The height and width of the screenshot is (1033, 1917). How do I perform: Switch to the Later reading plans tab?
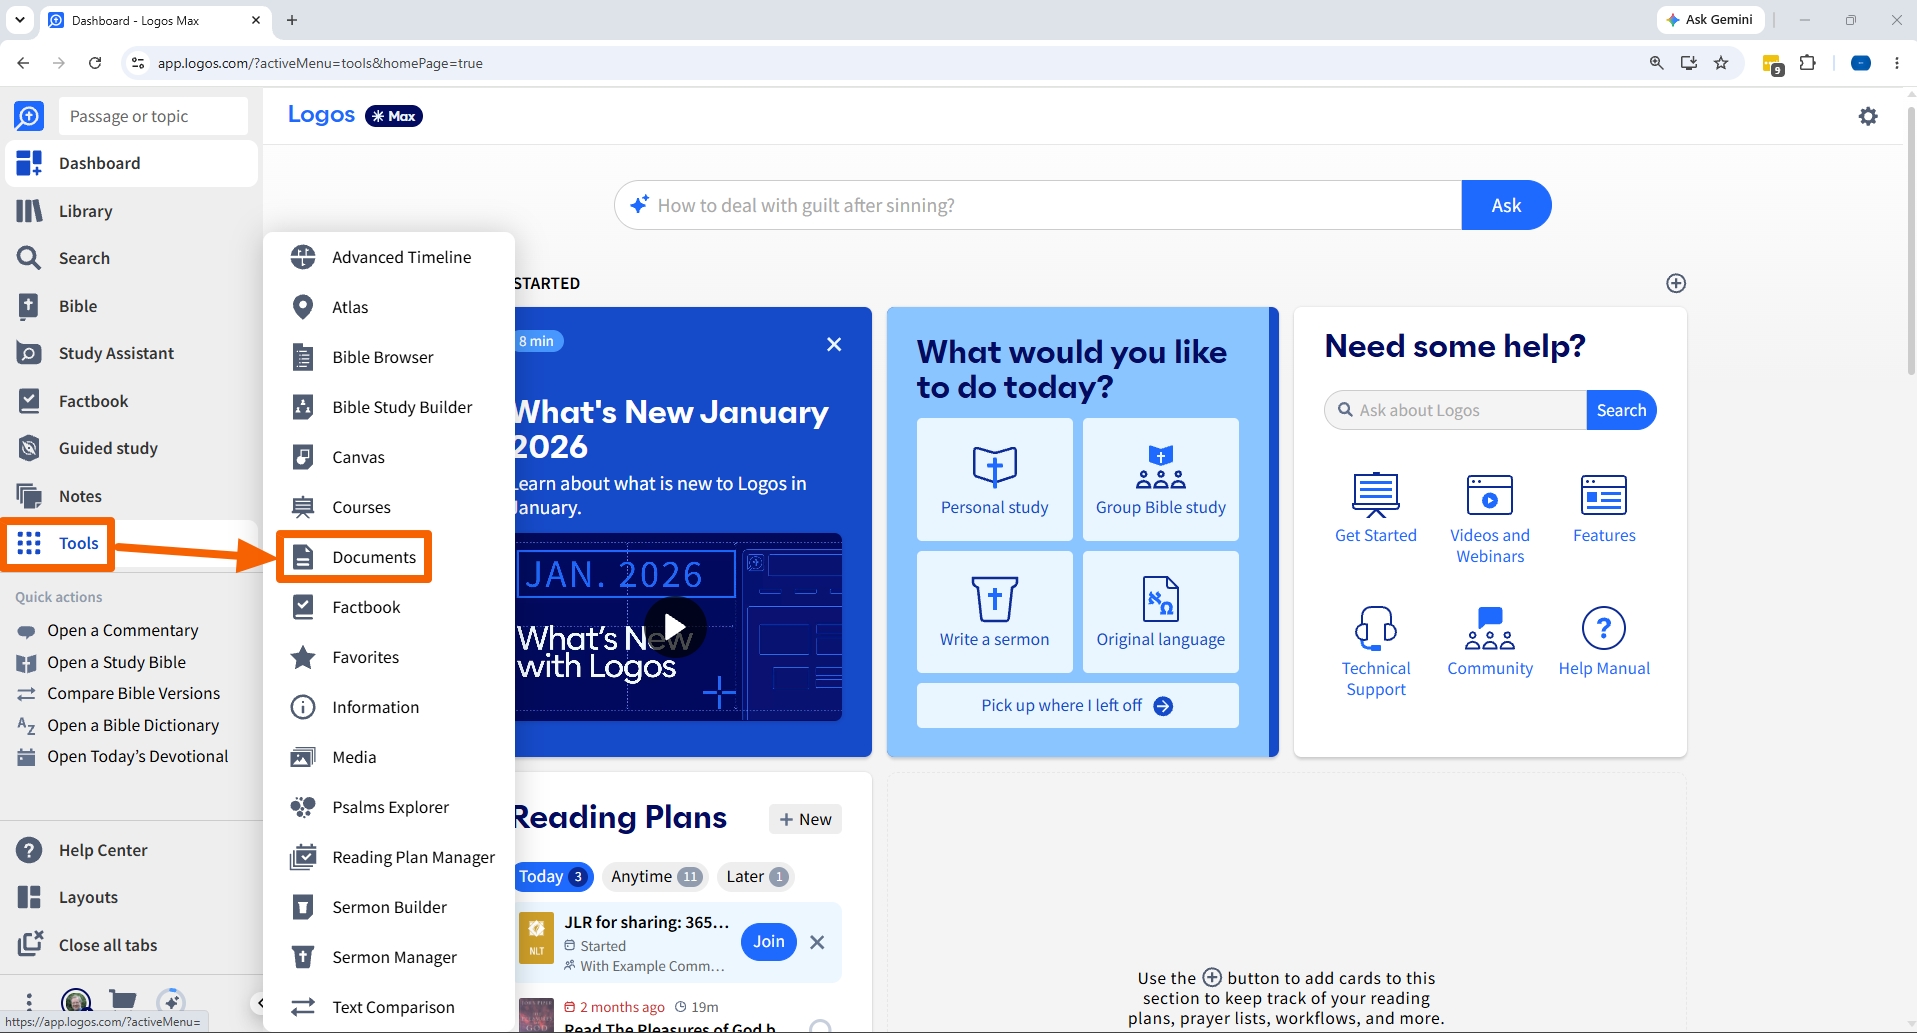[757, 877]
